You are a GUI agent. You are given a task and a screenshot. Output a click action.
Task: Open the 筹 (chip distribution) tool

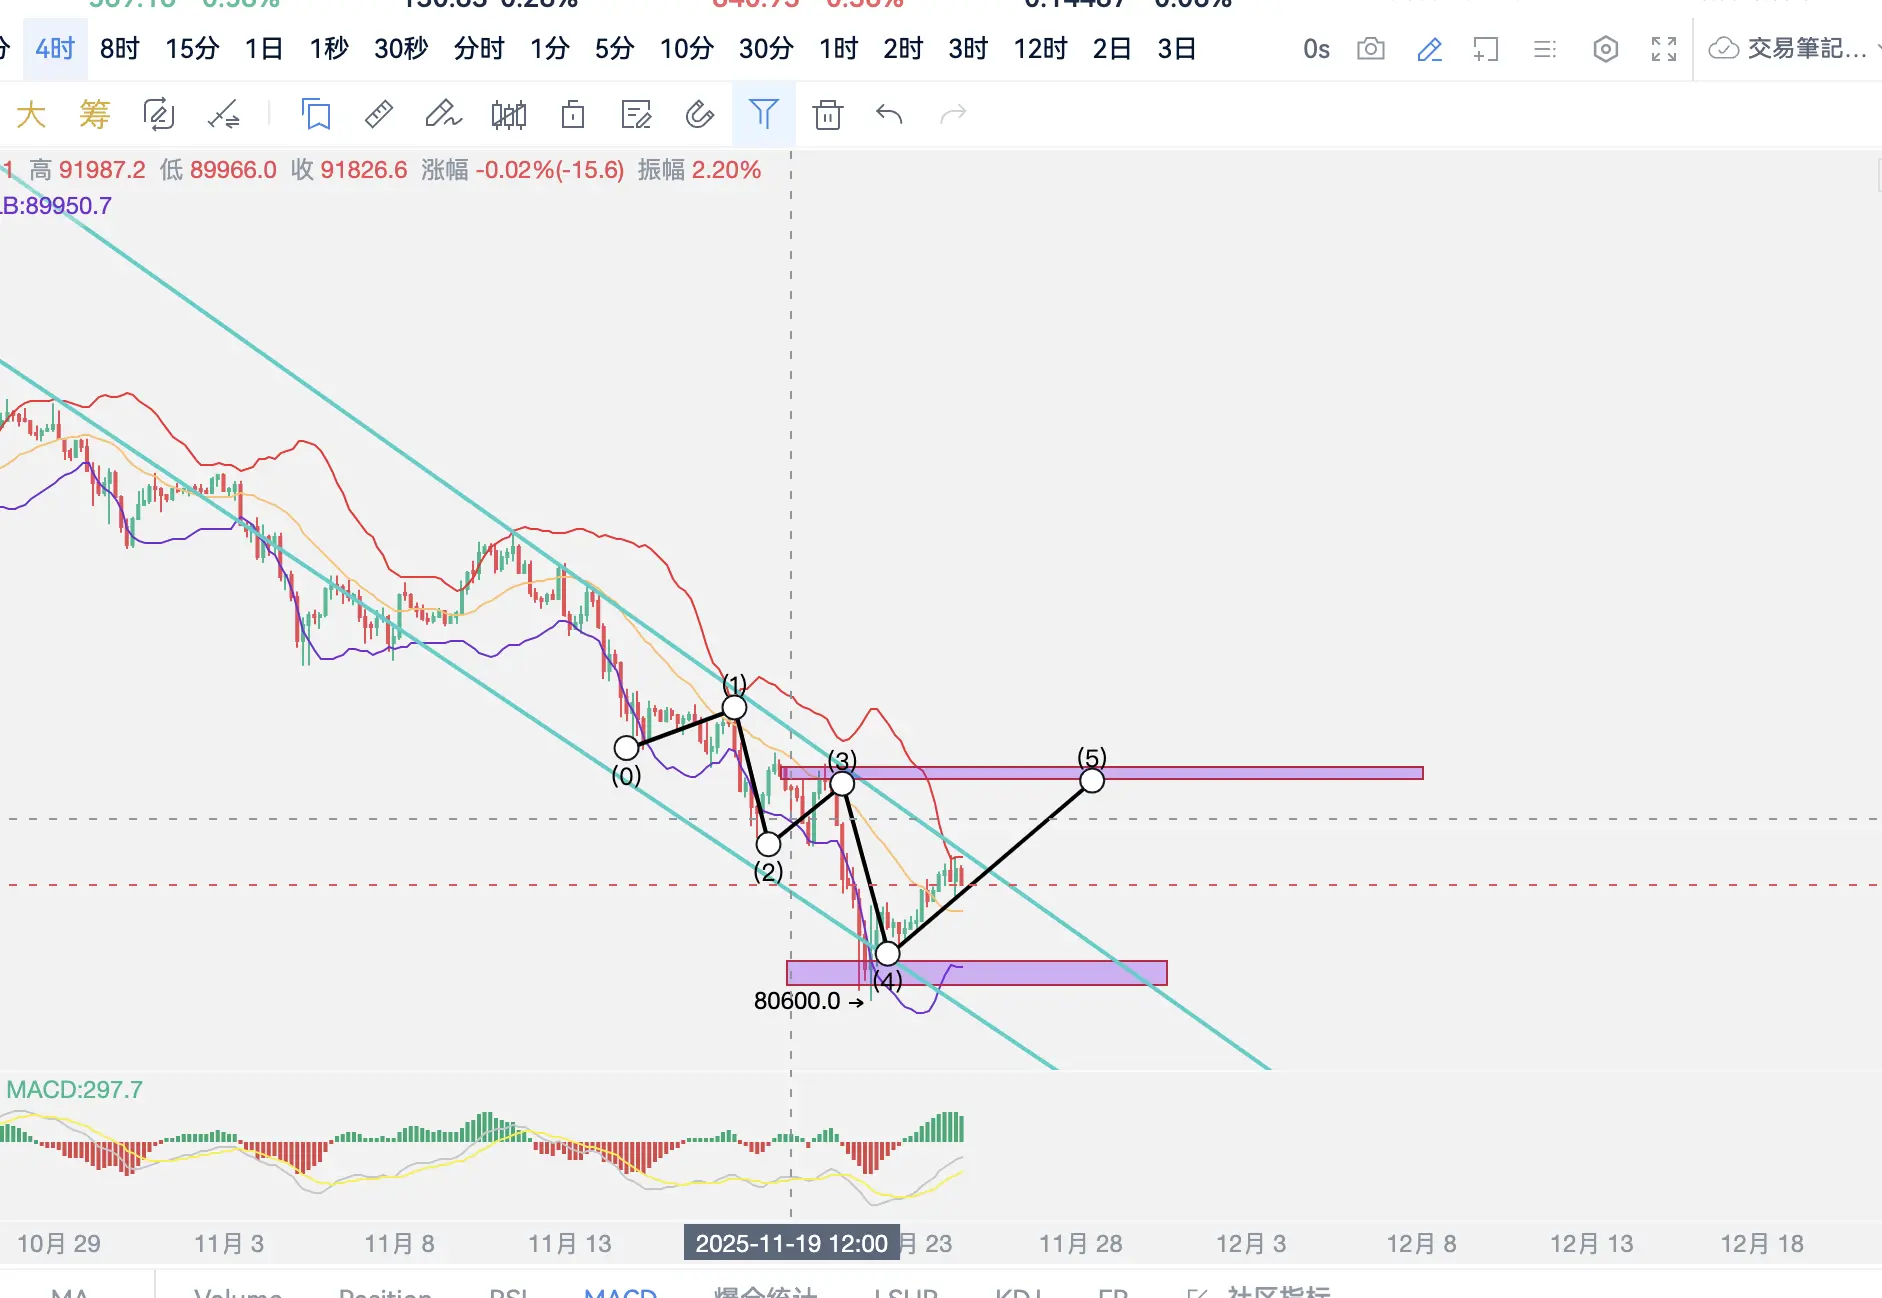coord(94,115)
